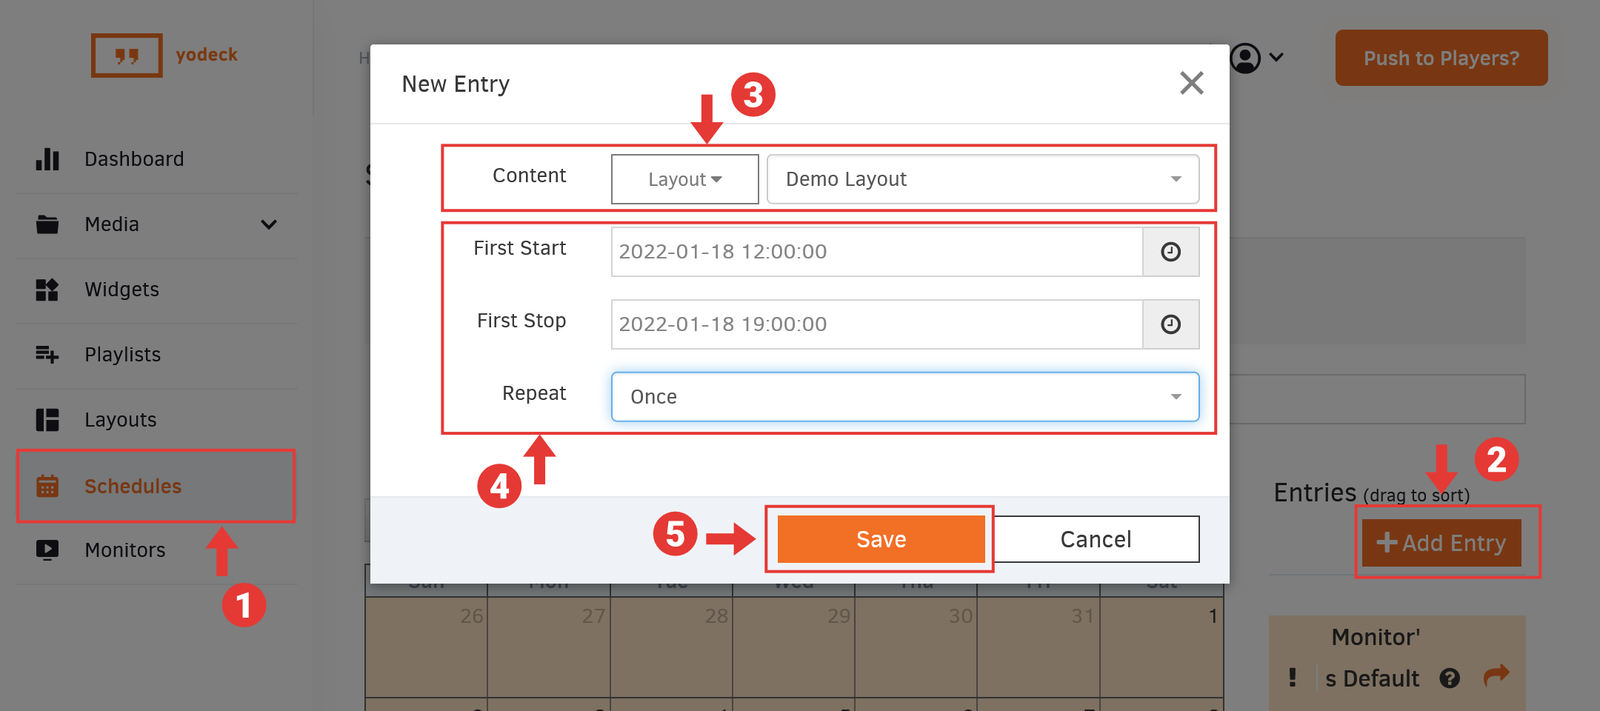Click the orange share arrow icon

[x=1495, y=676]
